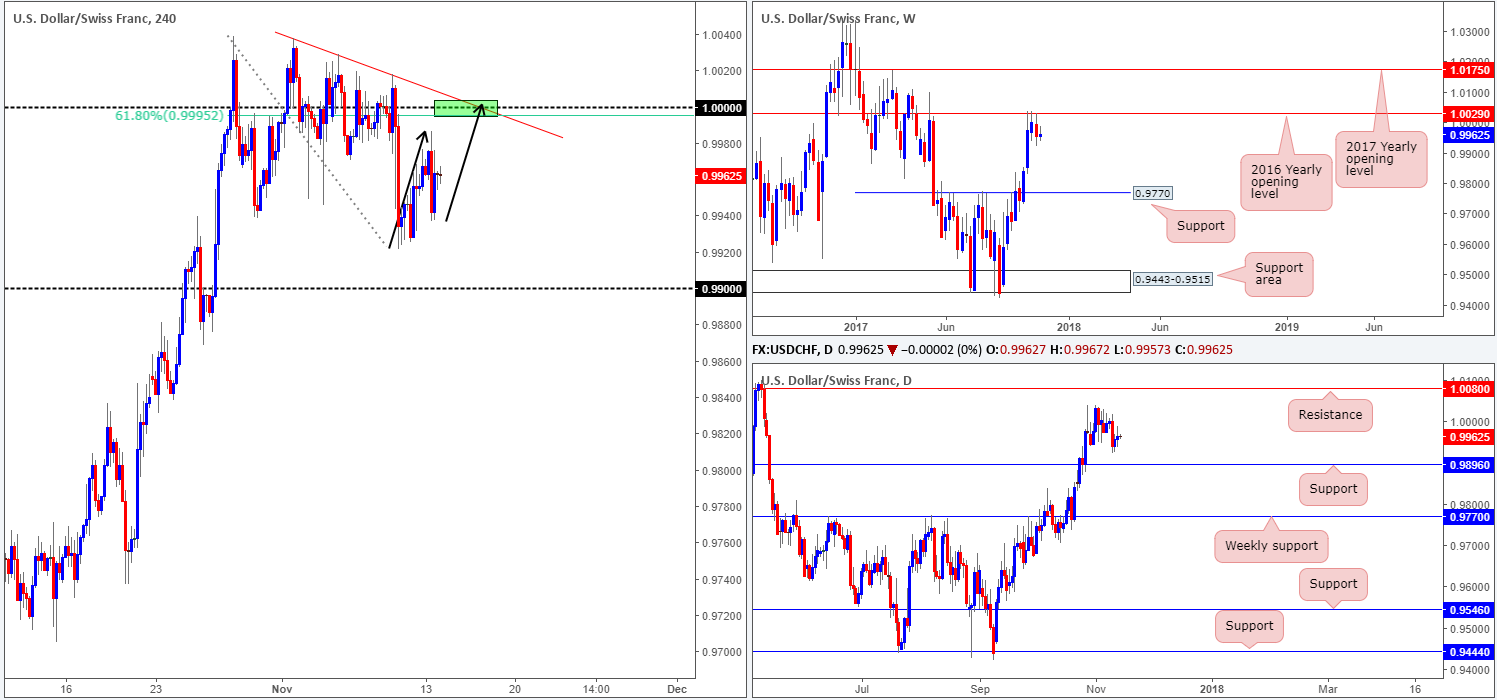Image resolution: width=1497 pixels, height=700 pixels.
Task: Click the 'Dec' date on the 240 chart time axis
Action: (x=676, y=689)
